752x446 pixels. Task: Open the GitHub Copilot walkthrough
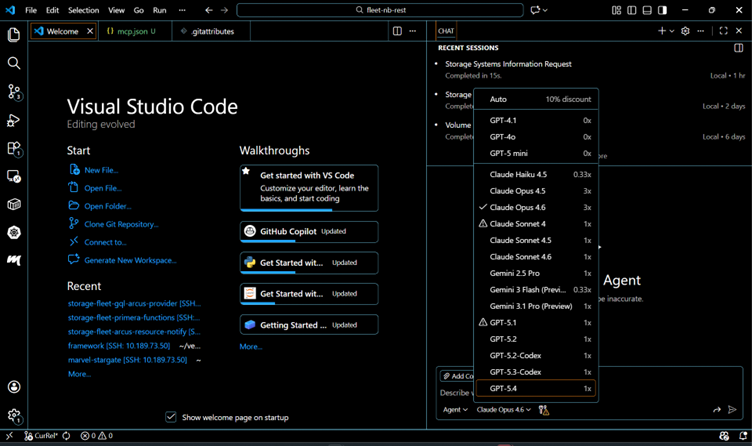click(309, 232)
